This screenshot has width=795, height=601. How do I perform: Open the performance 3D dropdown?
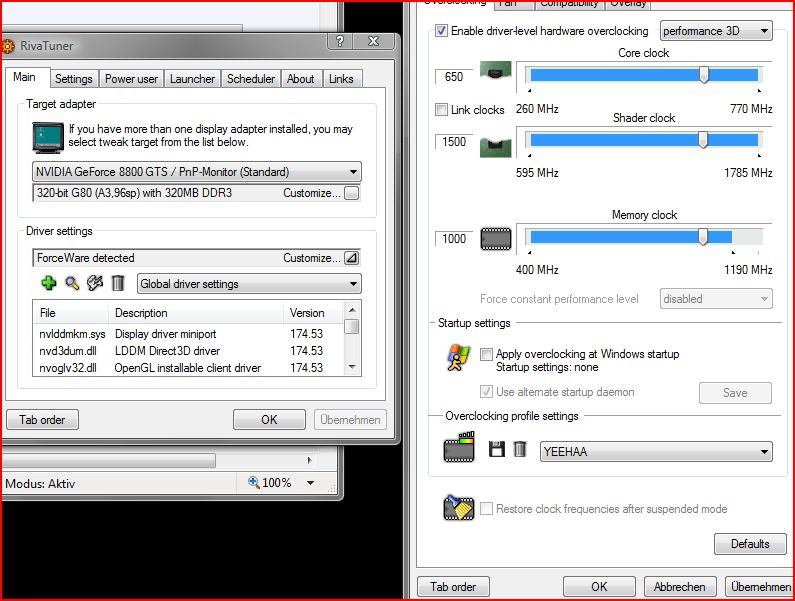716,31
